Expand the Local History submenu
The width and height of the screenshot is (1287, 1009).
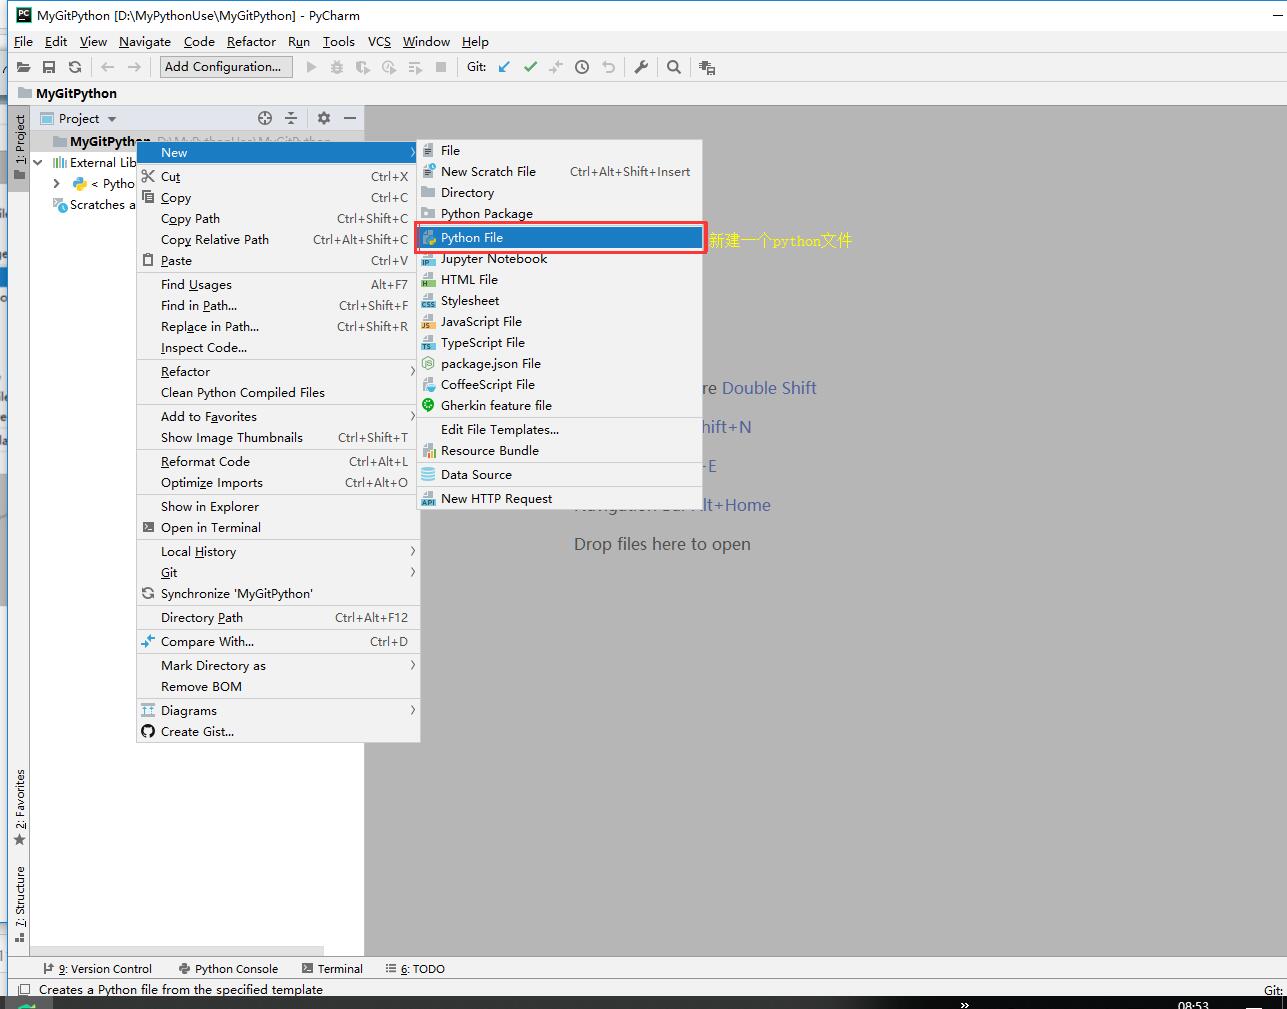(x=412, y=551)
